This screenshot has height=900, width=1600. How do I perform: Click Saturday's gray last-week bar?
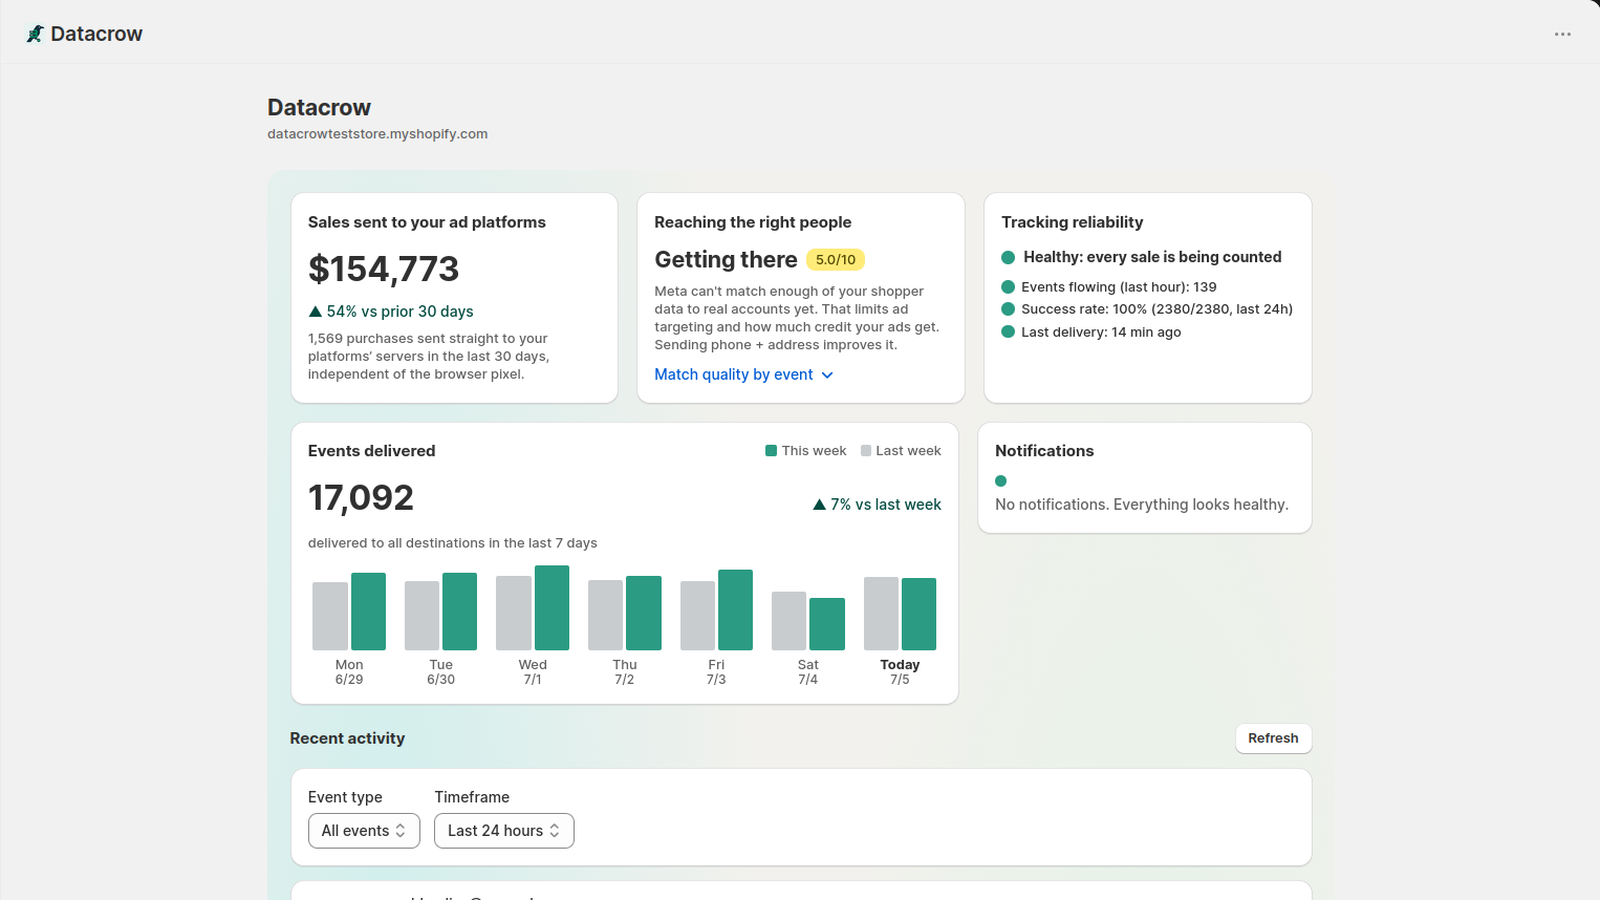789,621
